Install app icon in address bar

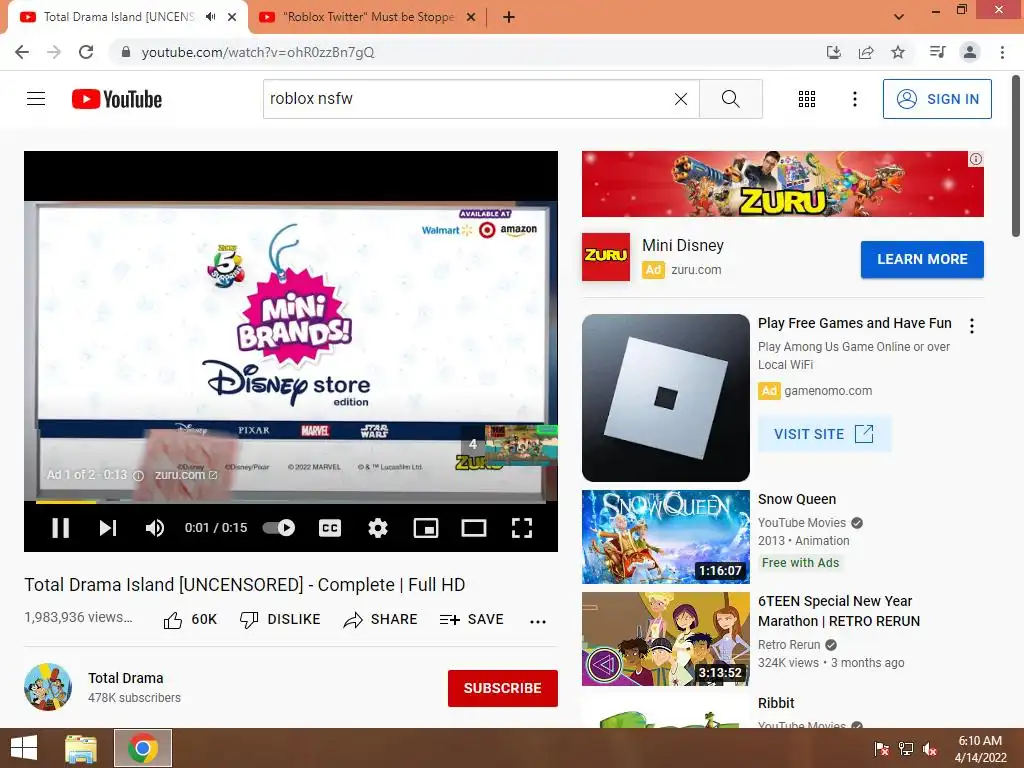coord(833,52)
